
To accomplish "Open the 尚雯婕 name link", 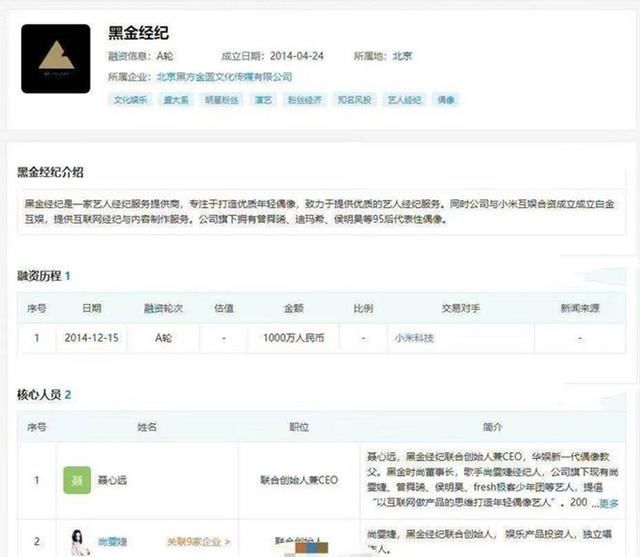I will [112, 542].
